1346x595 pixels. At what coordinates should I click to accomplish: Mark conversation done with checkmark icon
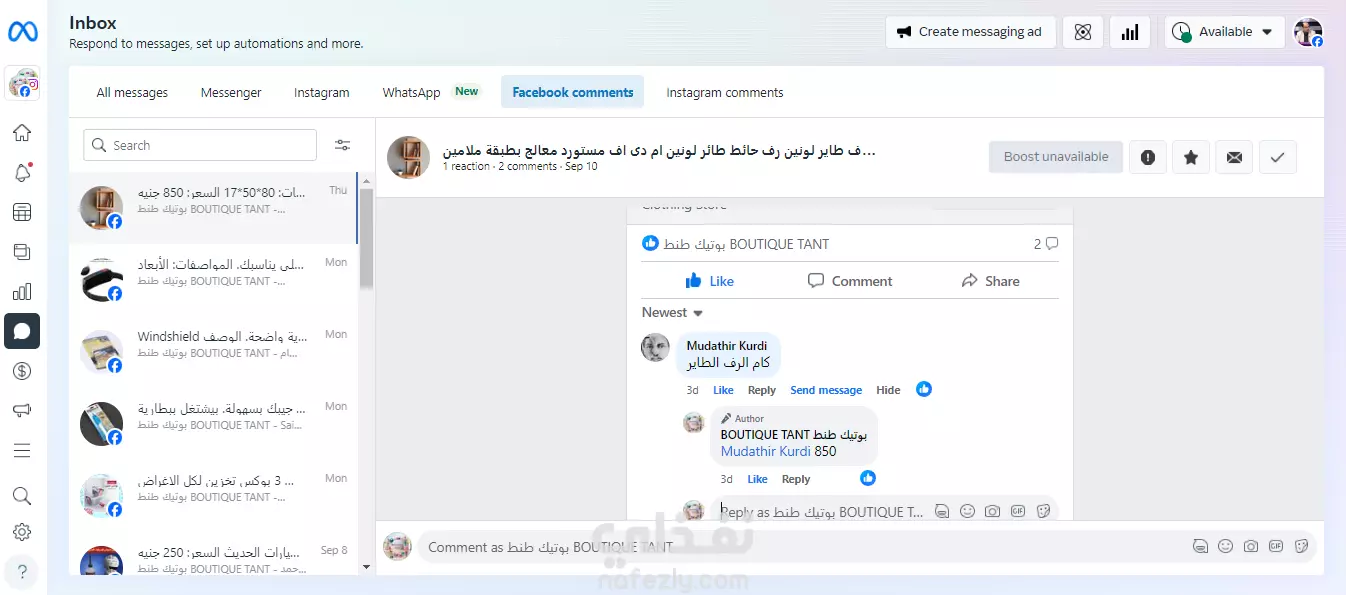[1277, 157]
